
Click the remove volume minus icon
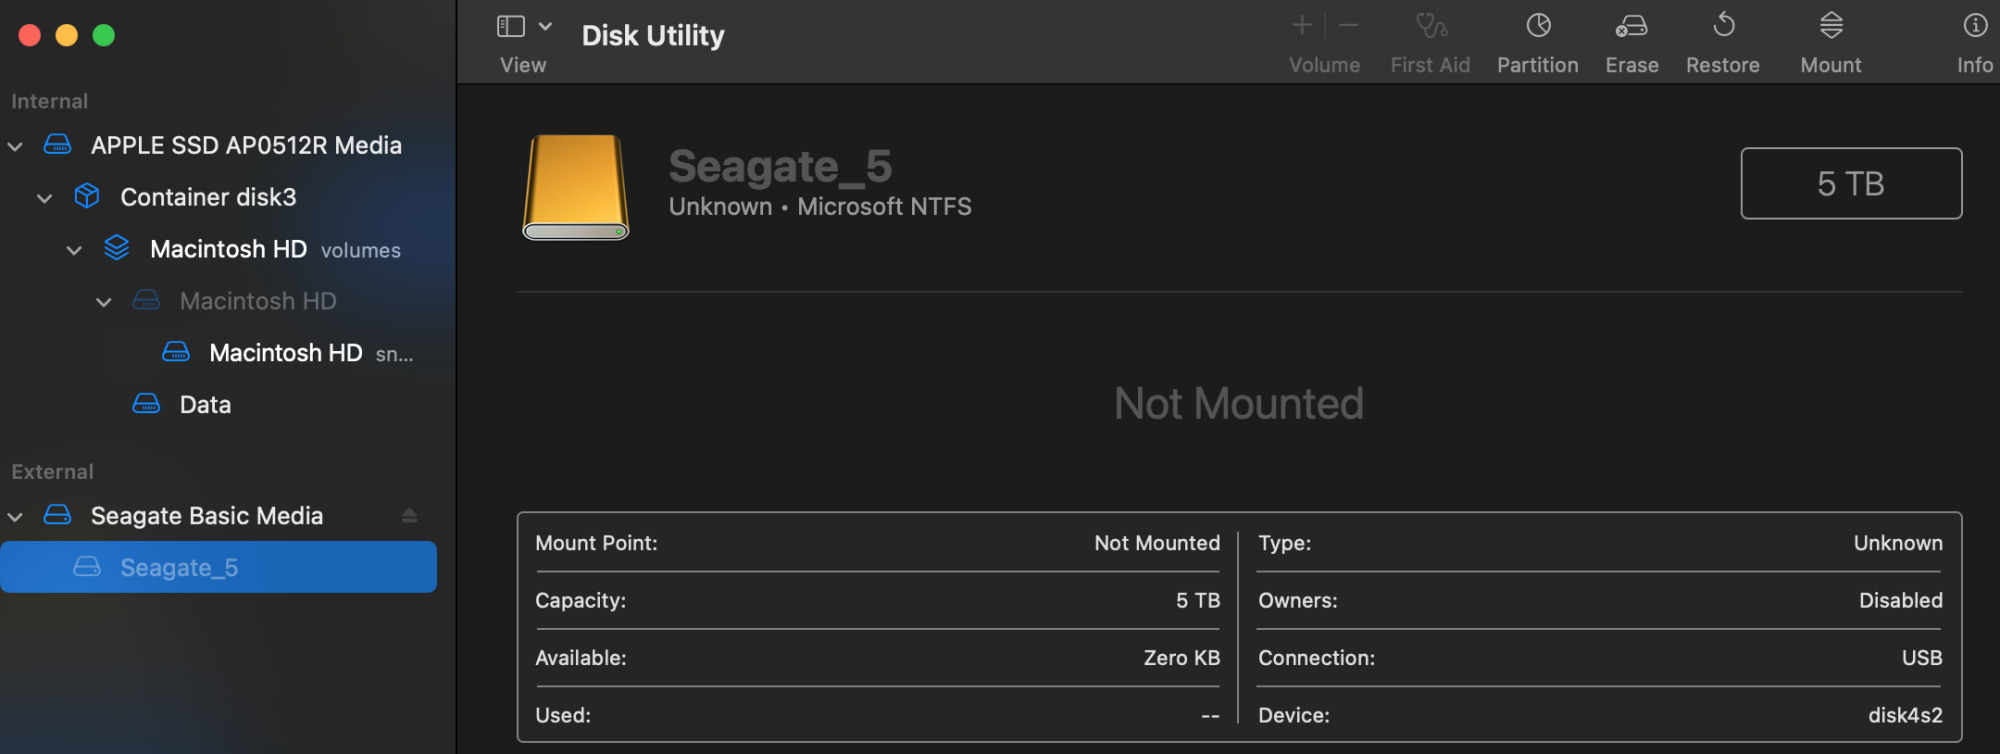click(x=1349, y=26)
